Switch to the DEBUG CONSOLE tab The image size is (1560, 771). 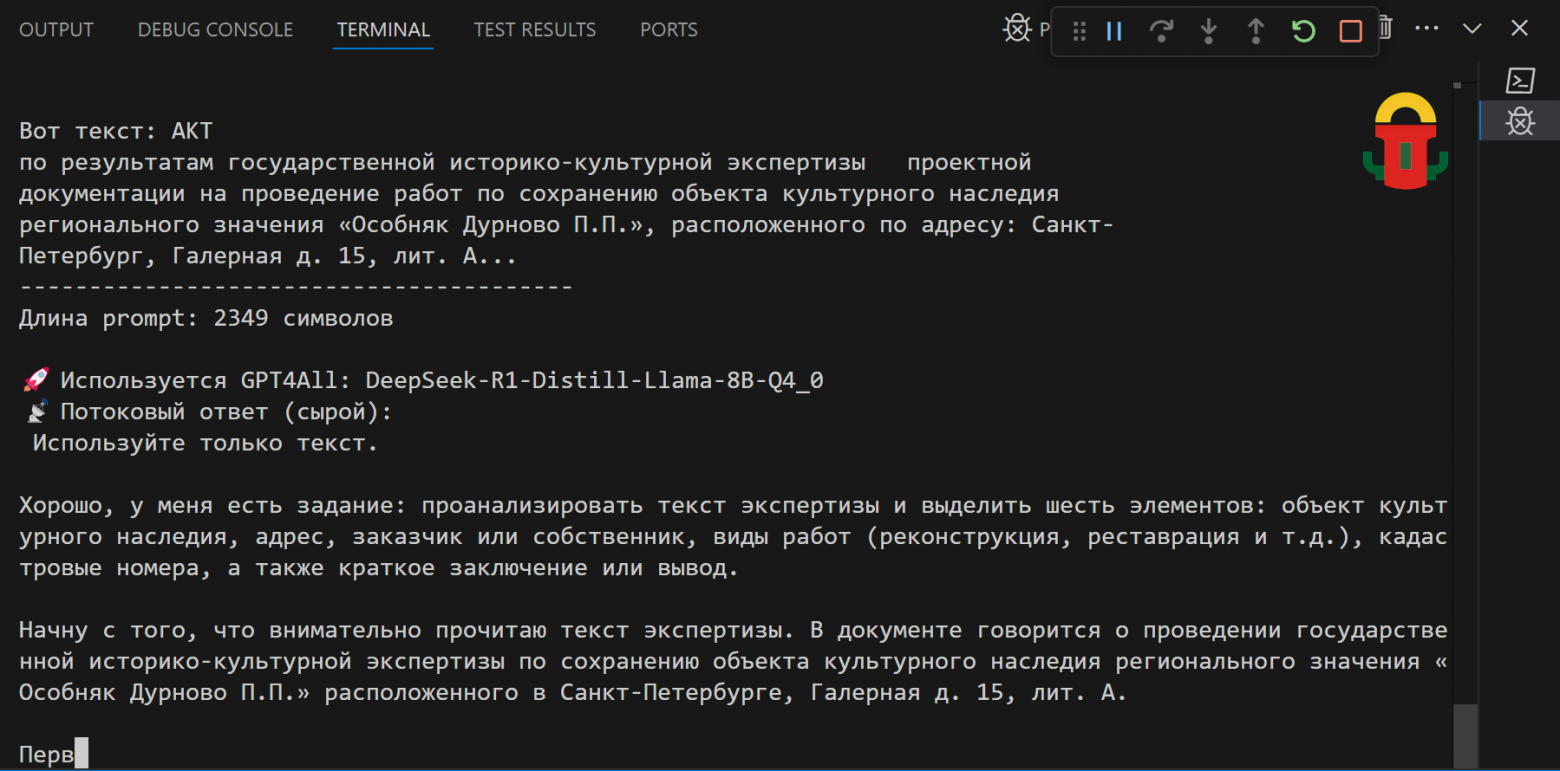215,29
